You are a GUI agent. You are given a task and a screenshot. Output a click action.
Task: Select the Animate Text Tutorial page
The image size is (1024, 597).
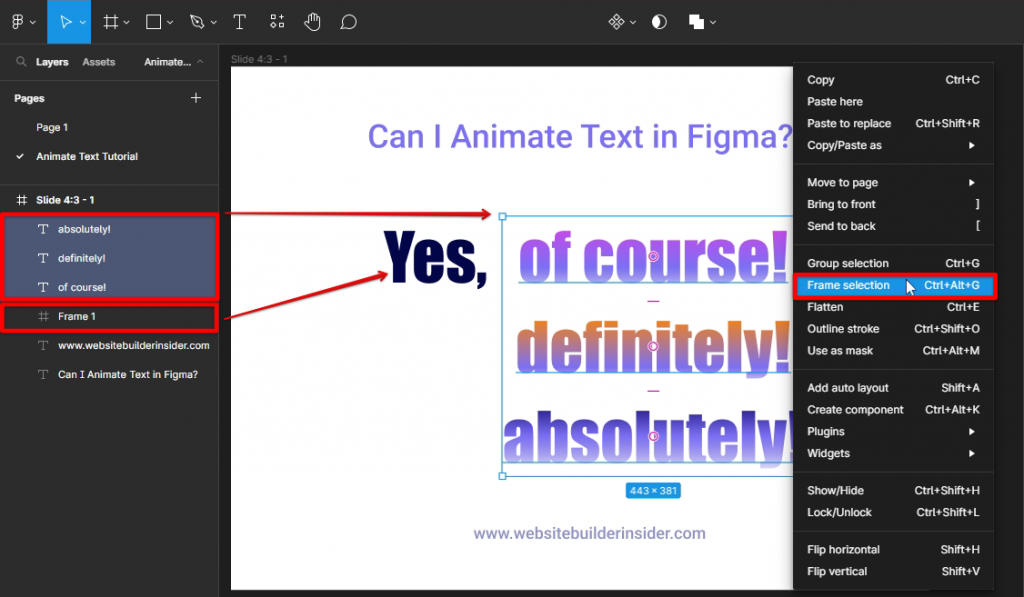[87, 157]
